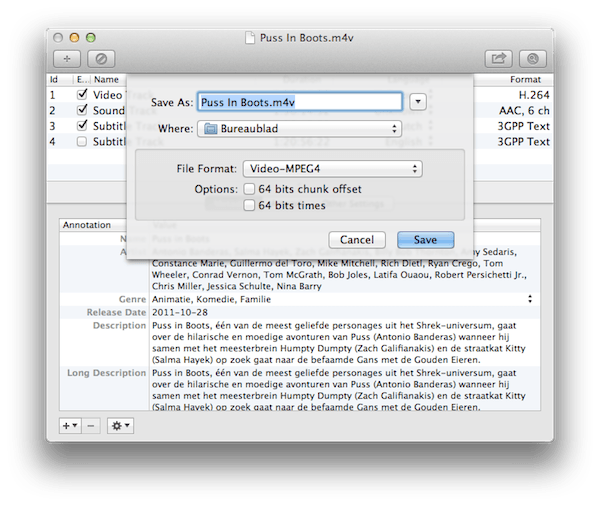Click the document icon in title bar
600x506 pixels.
(250, 38)
